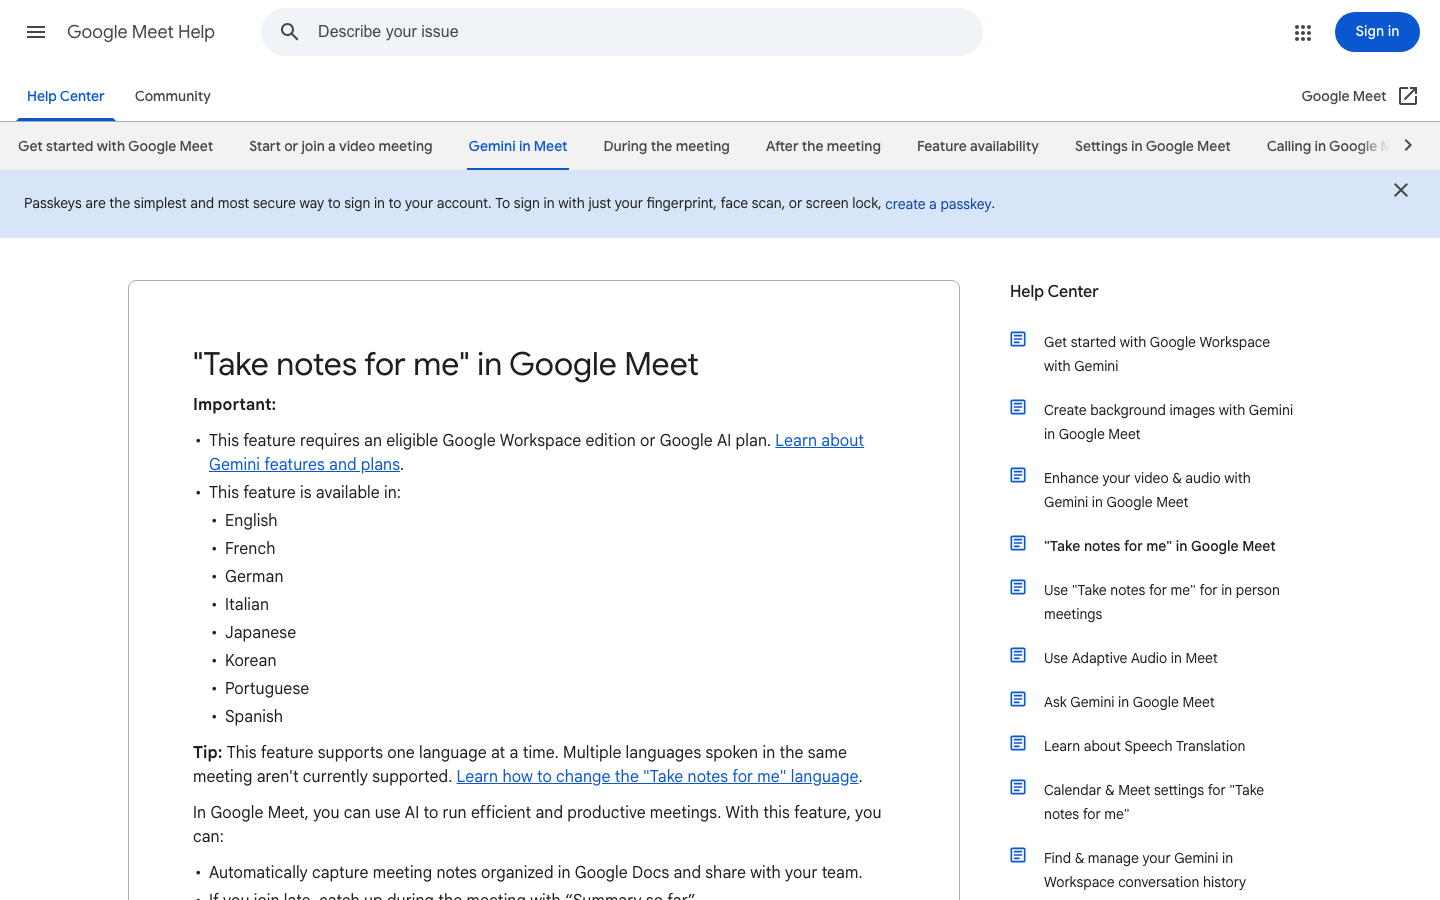Open Start or join a video meeting category
The image size is (1440, 900).
tap(340, 146)
